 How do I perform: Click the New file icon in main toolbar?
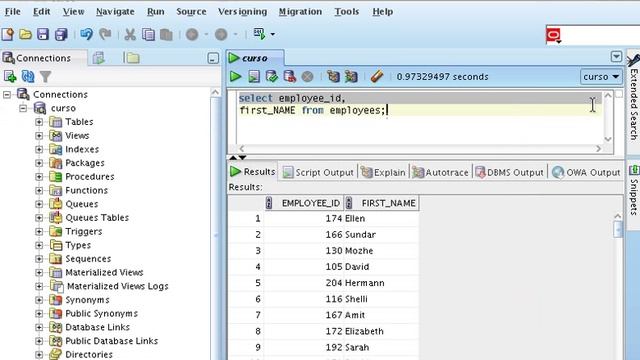coord(8,34)
